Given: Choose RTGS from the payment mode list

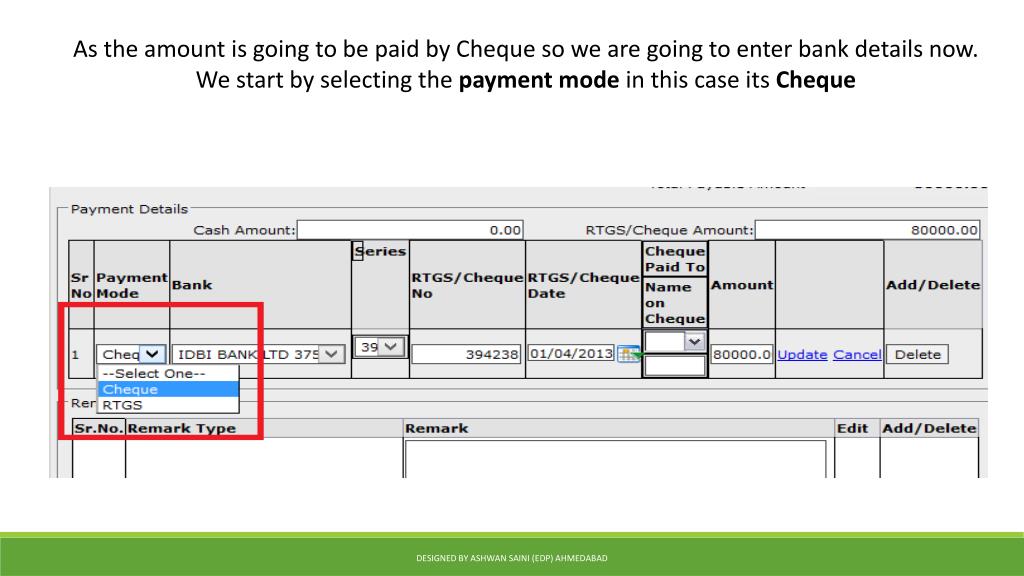Looking at the screenshot, I should 168,405.
